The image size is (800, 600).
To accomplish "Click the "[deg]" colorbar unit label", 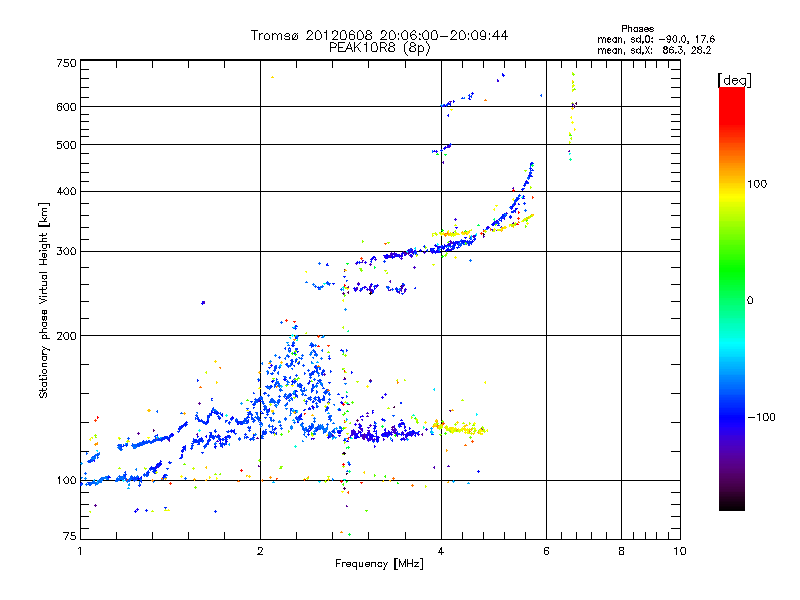I will pyautogui.click(x=734, y=80).
